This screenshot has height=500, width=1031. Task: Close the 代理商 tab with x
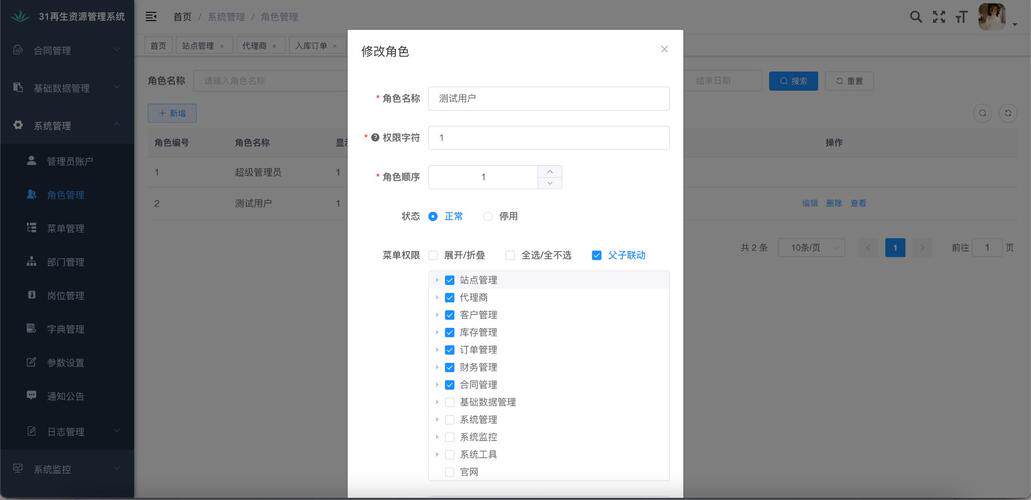[274, 46]
